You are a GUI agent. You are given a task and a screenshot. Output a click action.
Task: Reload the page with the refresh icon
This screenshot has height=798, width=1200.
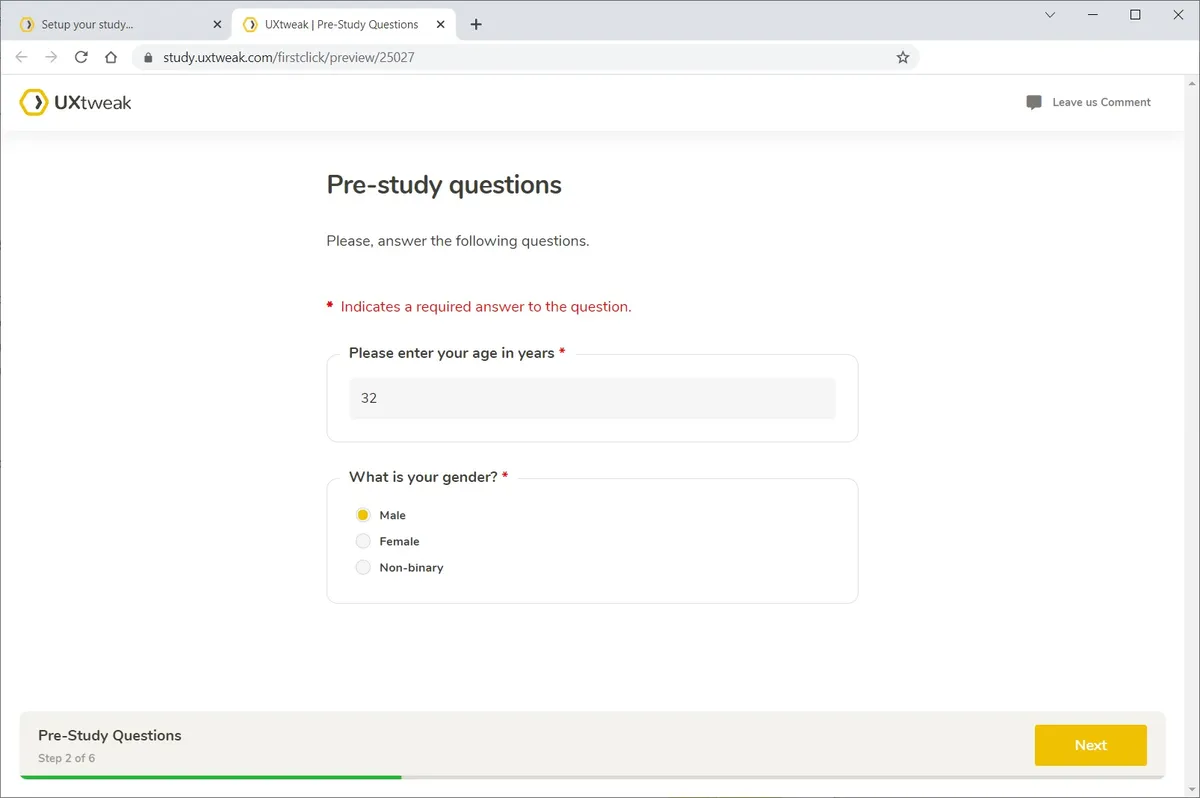(x=82, y=57)
